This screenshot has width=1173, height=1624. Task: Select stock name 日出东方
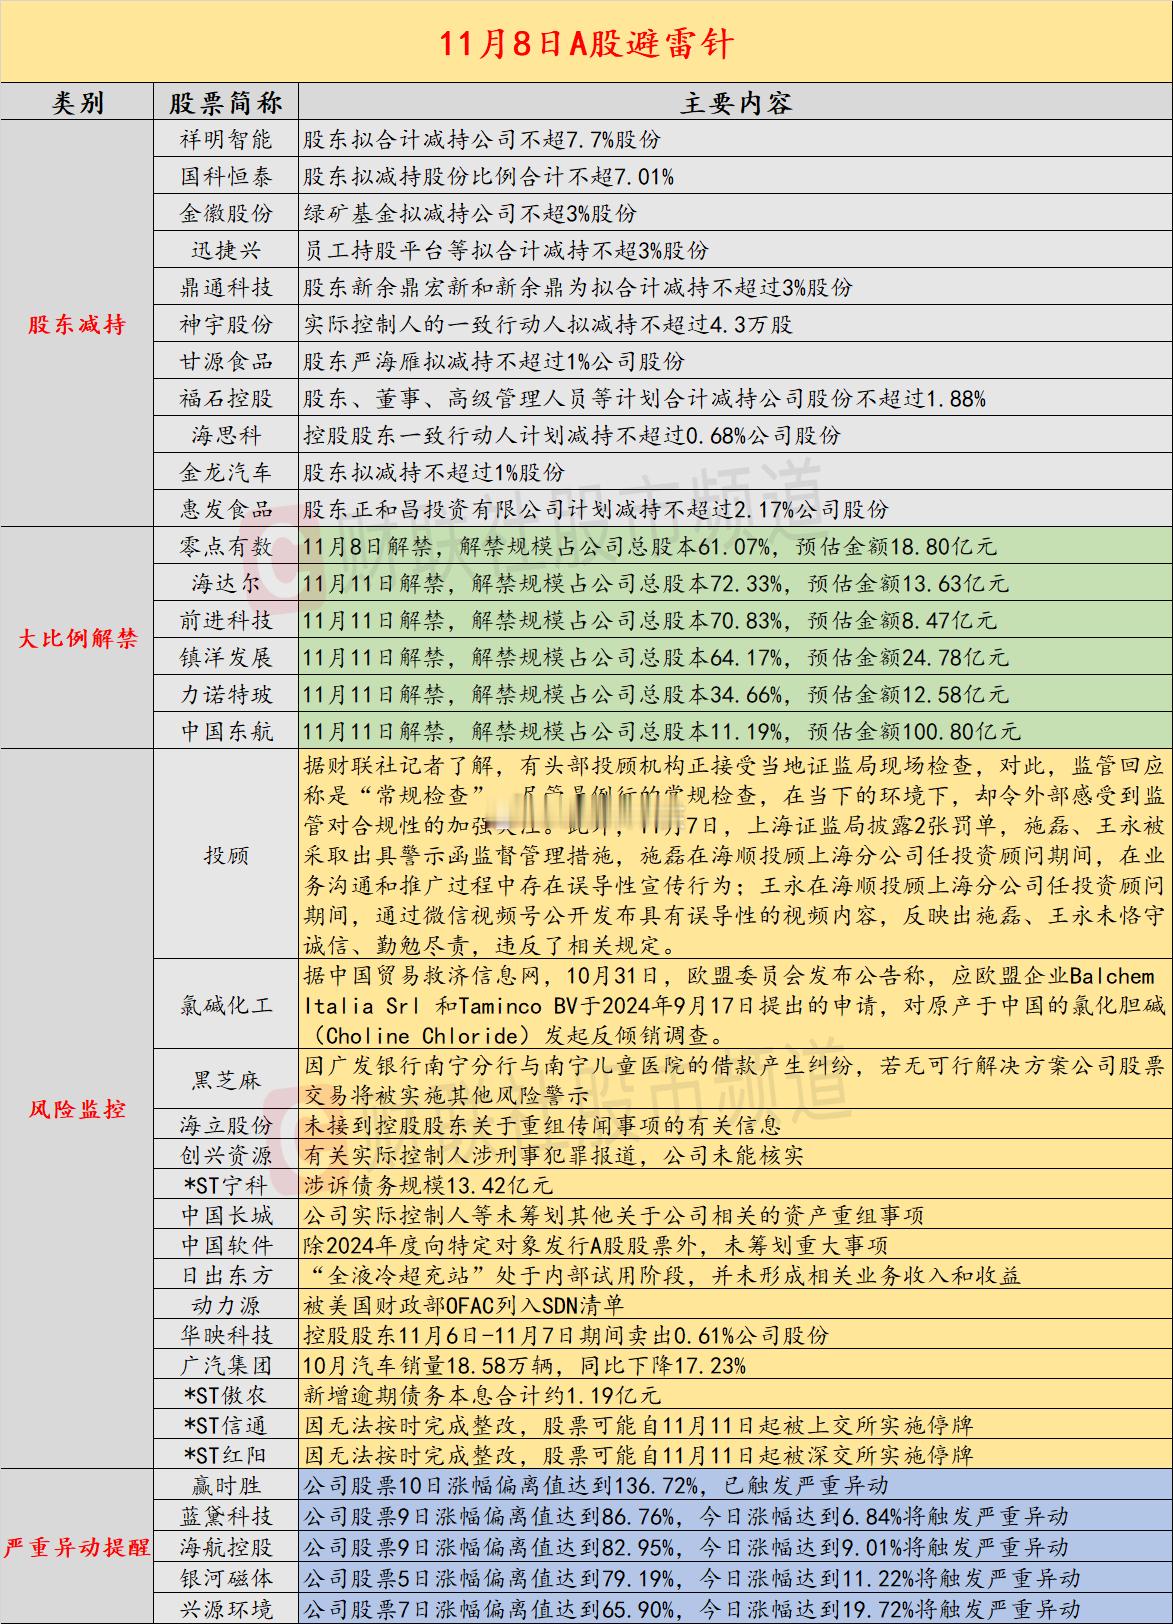point(226,1275)
